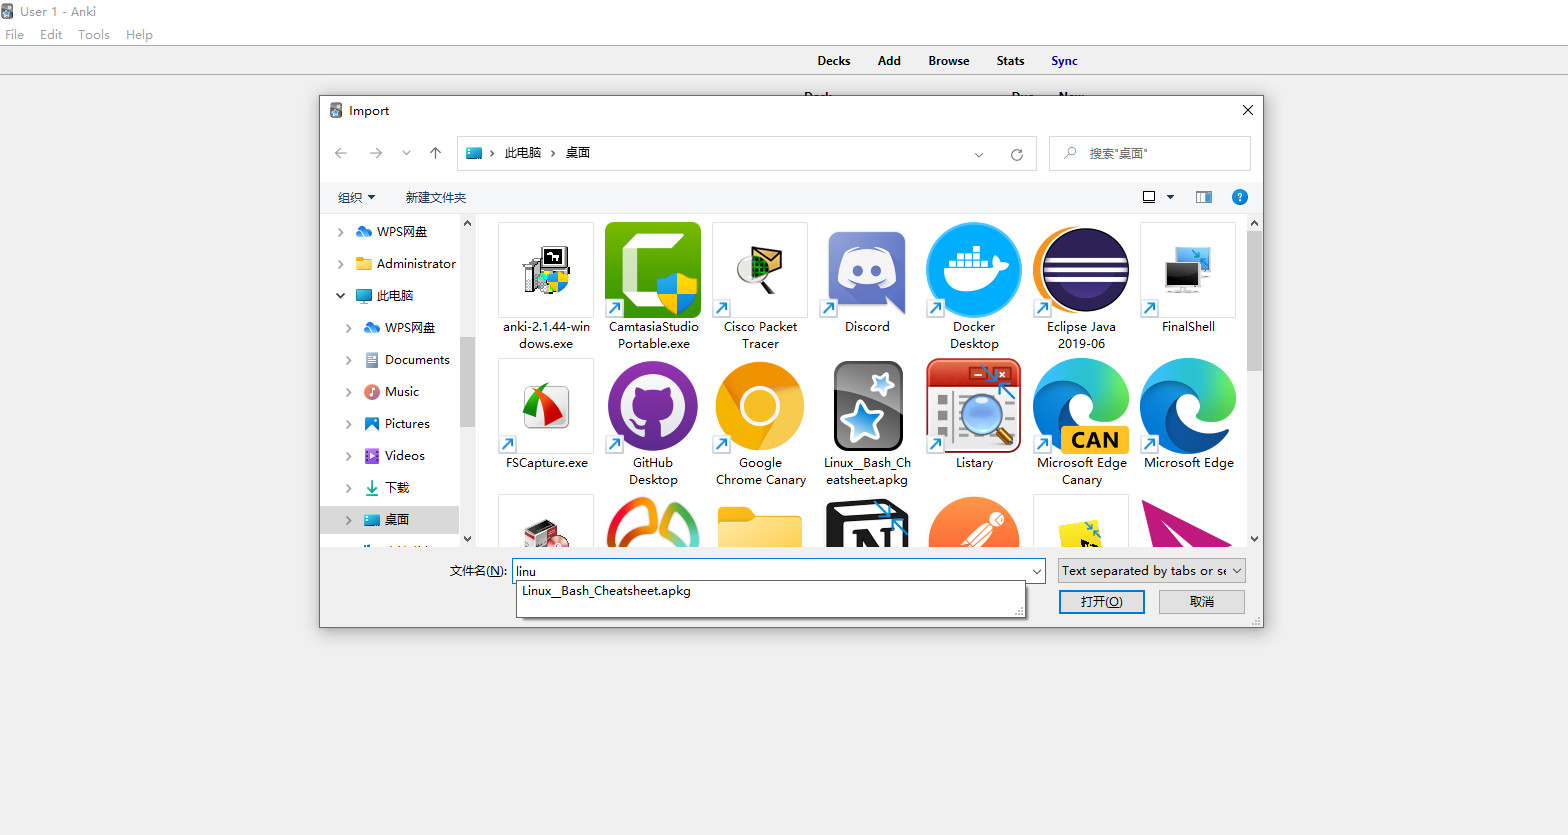Viewport: 1568px width, 835px height.
Task: Click the 取消 button
Action: click(x=1202, y=601)
